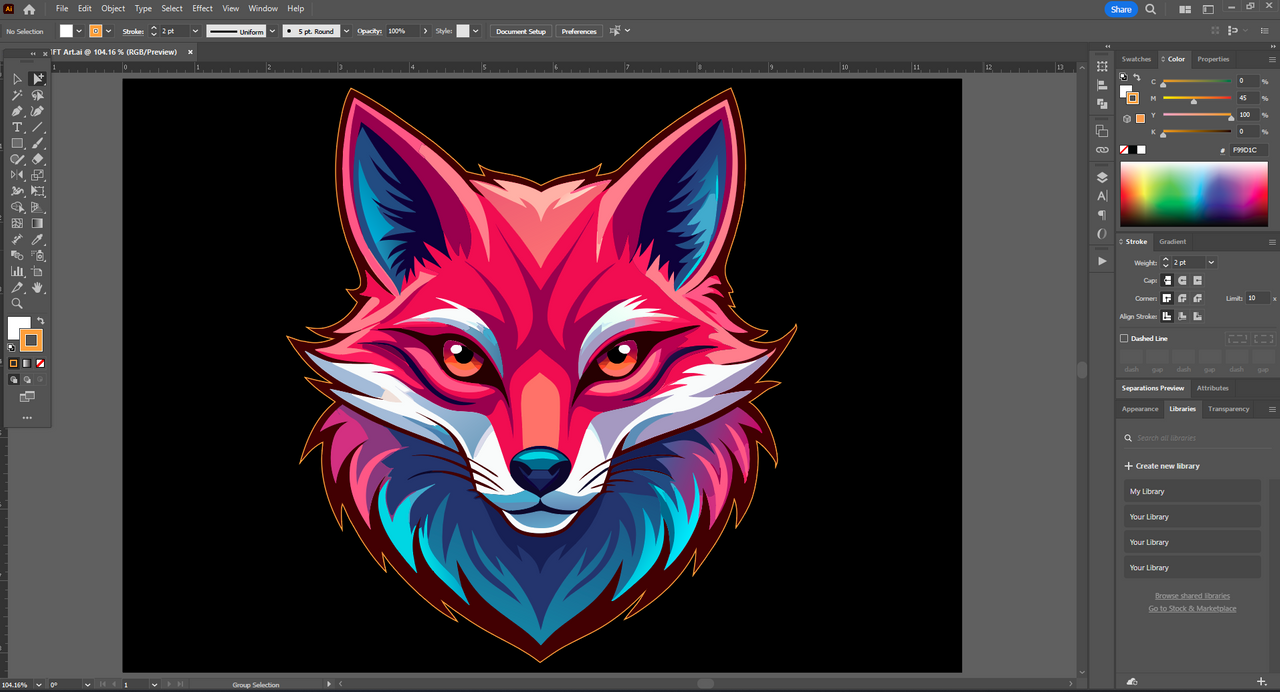Open the search magnifier in top bar
The height and width of the screenshot is (692, 1280).
pyautogui.click(x=1151, y=9)
